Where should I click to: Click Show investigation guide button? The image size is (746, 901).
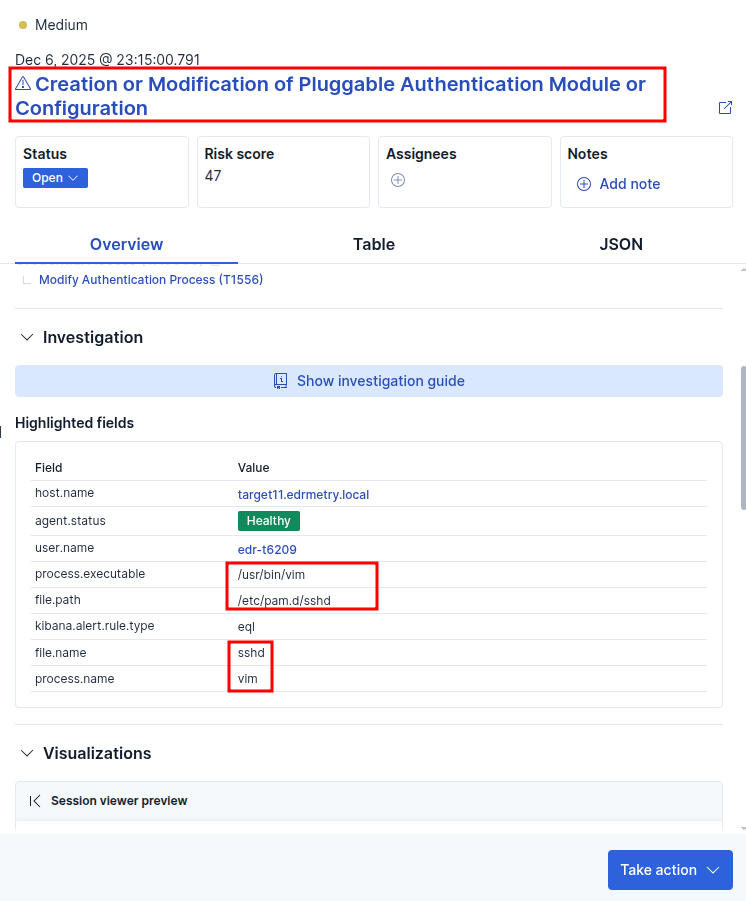[369, 381]
